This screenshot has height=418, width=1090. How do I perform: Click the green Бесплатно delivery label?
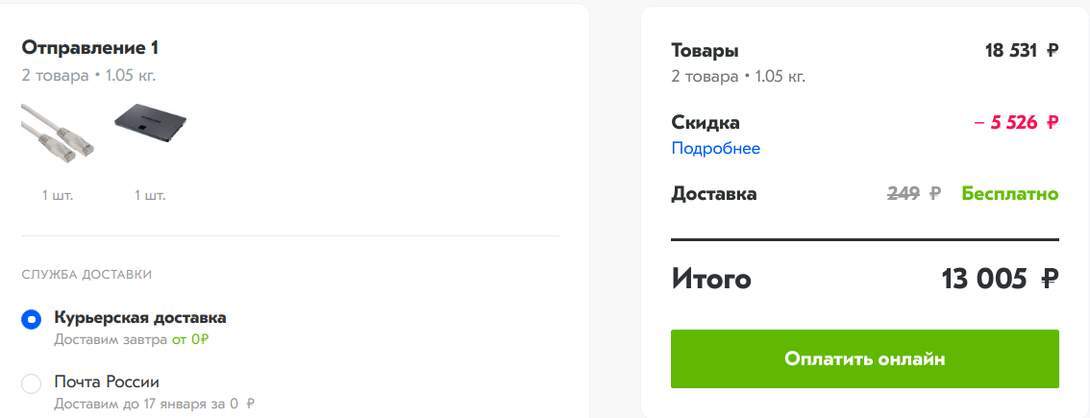coord(1010,193)
